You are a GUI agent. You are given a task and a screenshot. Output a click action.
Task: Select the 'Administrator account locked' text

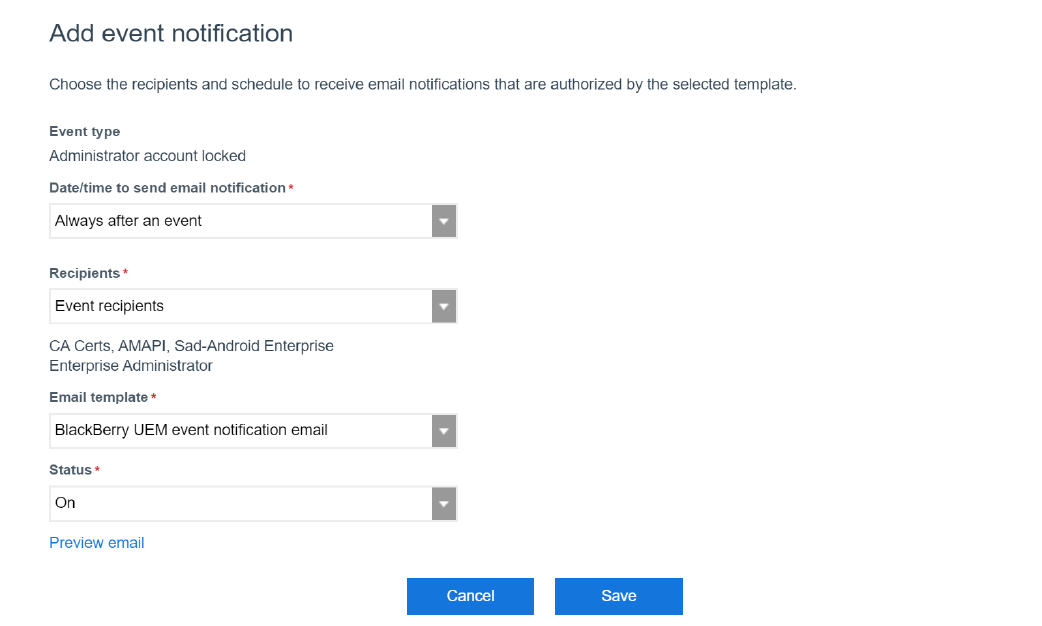coord(147,156)
